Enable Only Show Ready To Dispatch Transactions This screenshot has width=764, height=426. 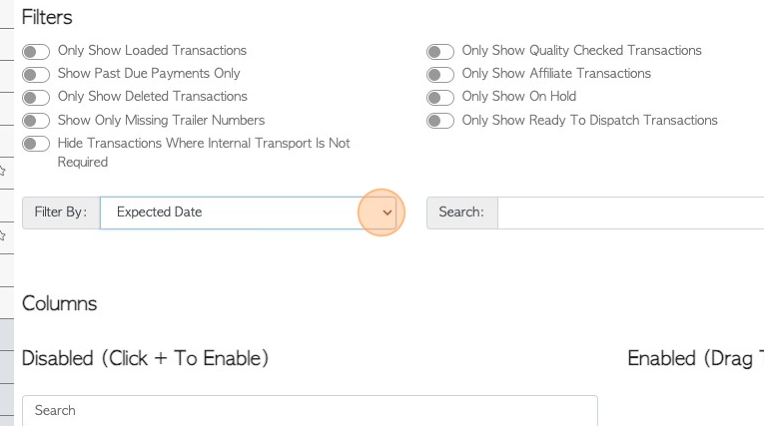tap(440, 120)
